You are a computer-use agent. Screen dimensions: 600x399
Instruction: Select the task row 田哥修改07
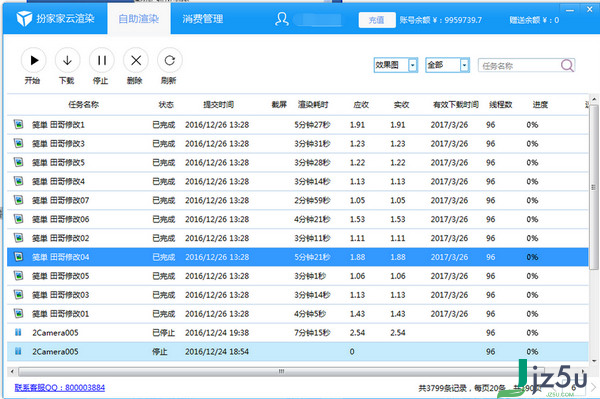[297, 200]
